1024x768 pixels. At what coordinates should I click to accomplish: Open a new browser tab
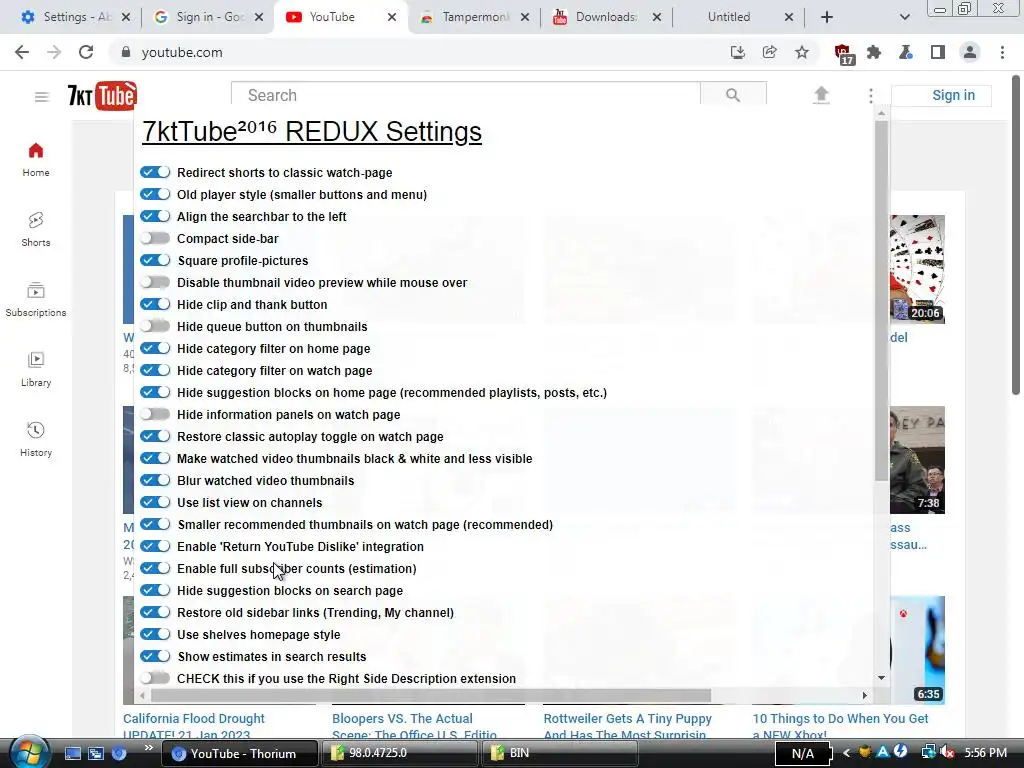[827, 17]
